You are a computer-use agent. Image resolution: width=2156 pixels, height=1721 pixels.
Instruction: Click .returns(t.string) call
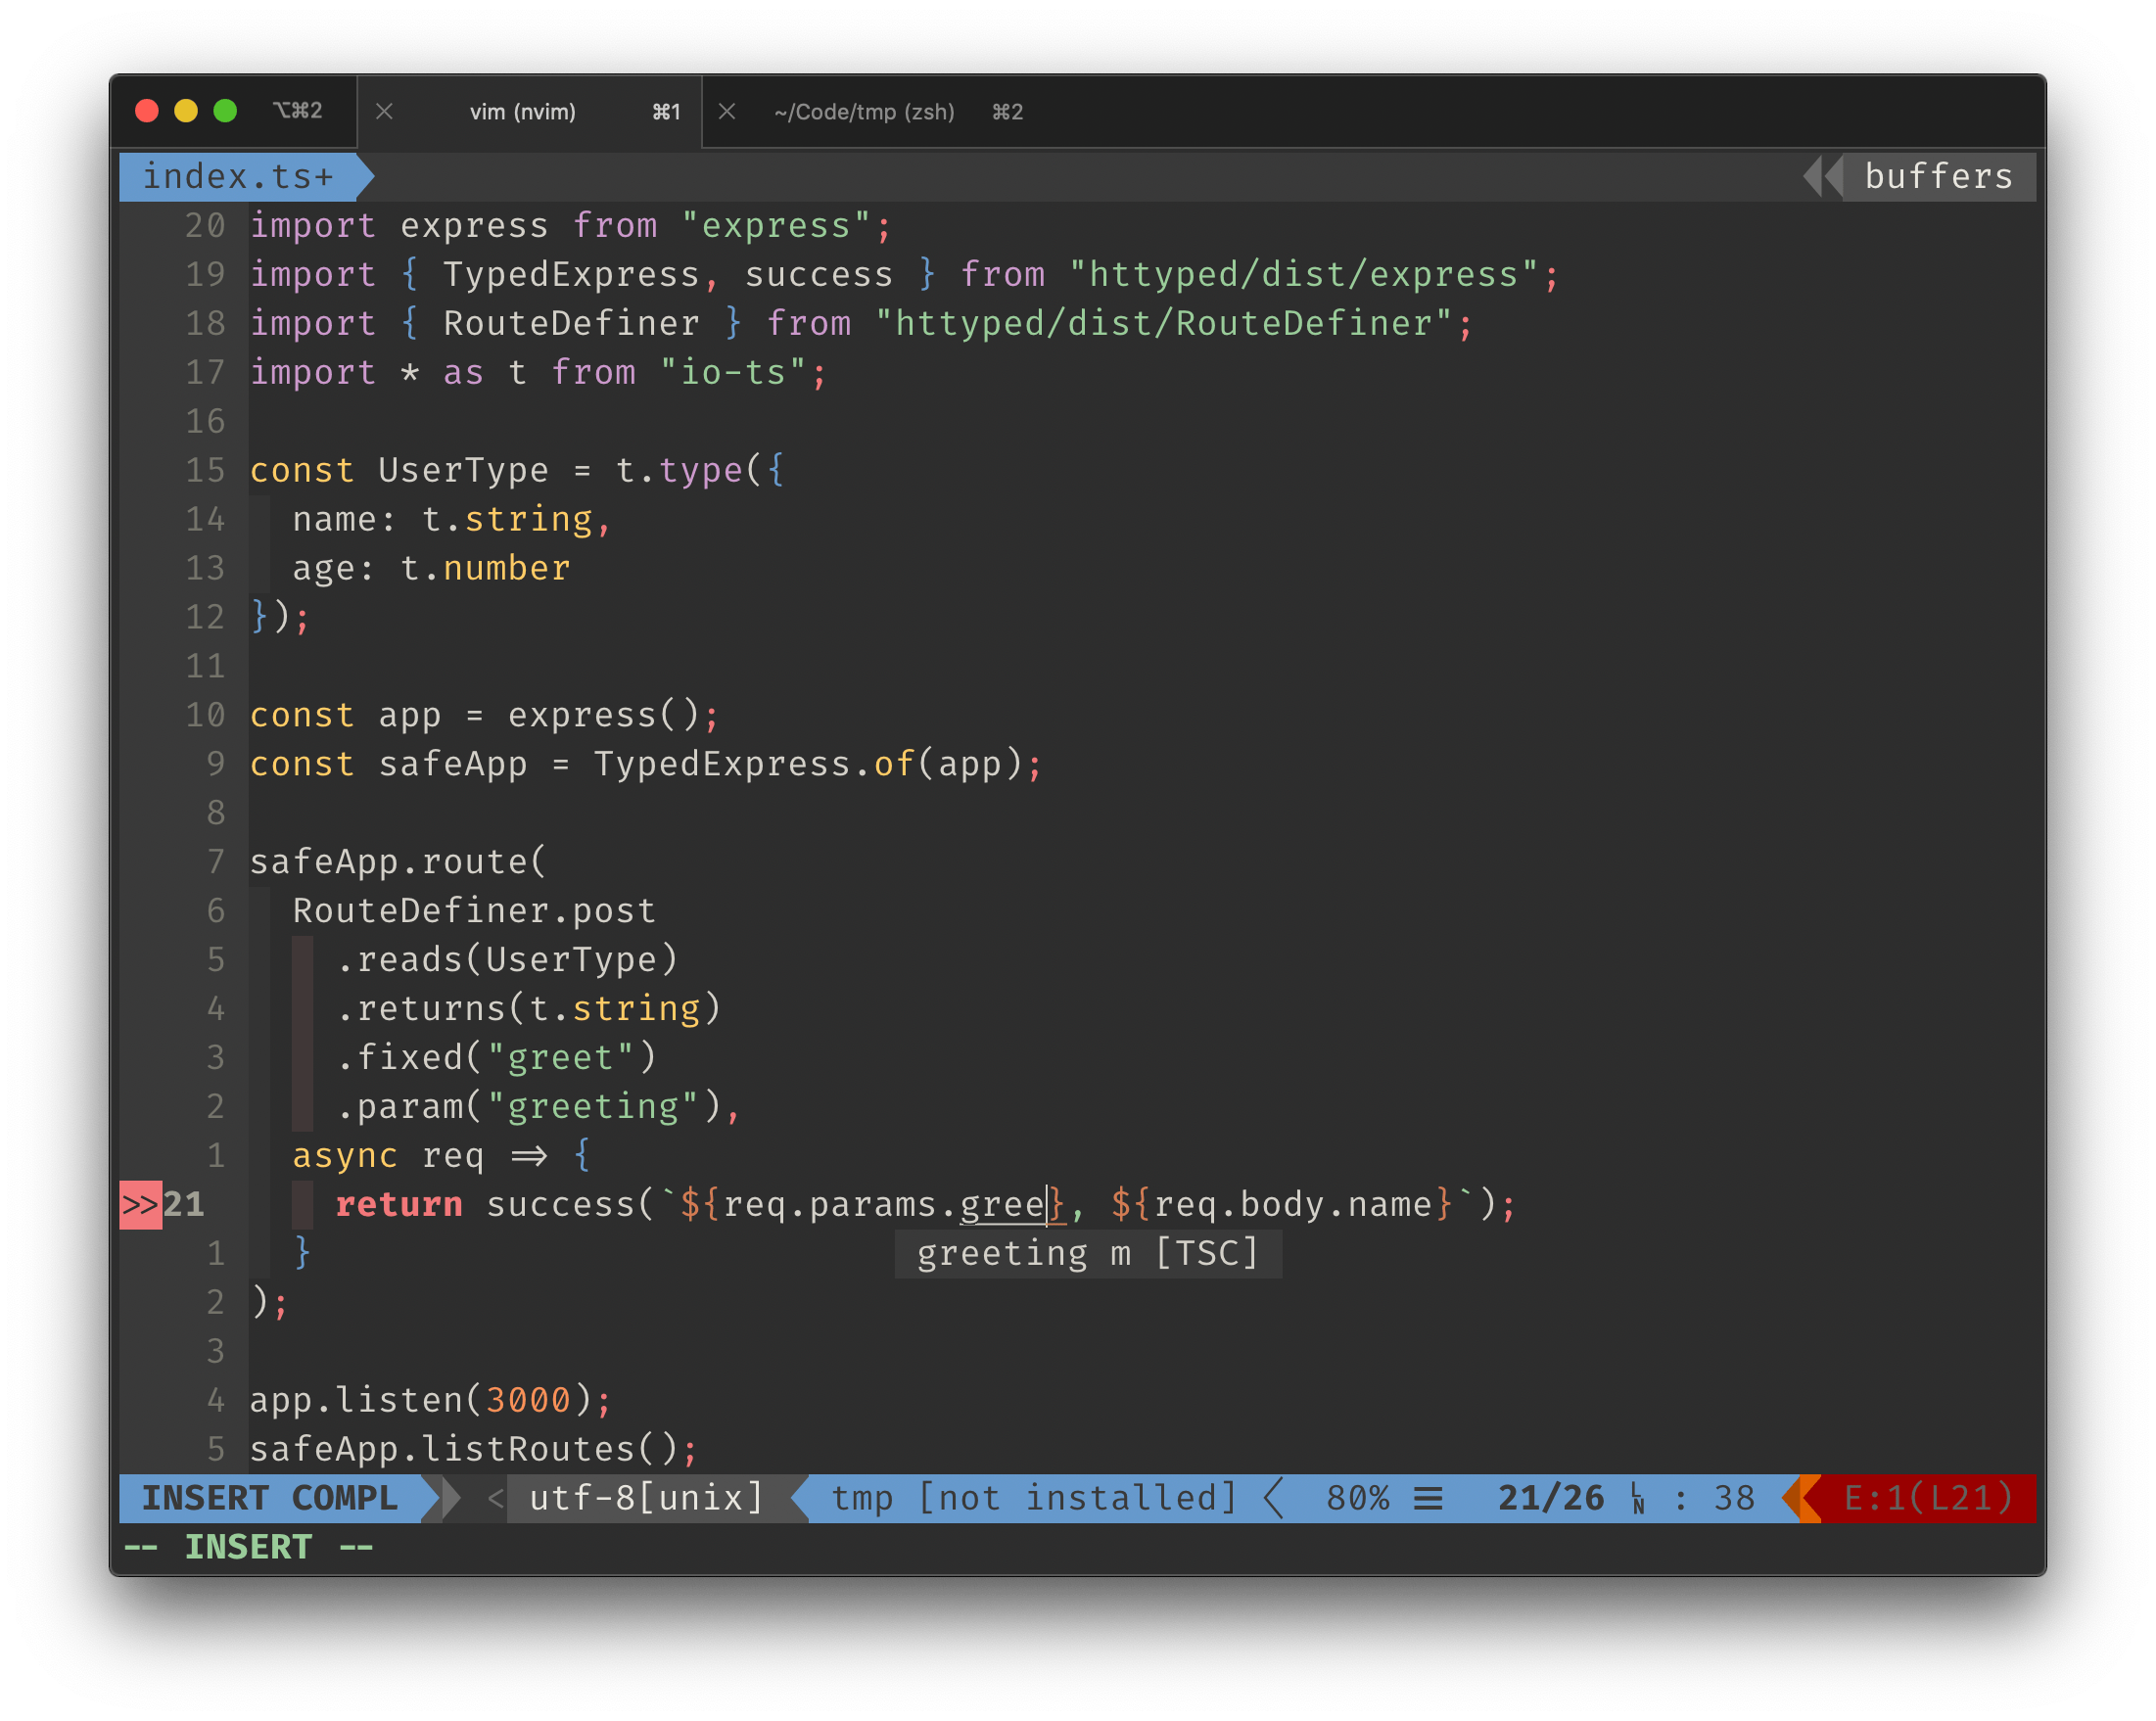[529, 1009]
